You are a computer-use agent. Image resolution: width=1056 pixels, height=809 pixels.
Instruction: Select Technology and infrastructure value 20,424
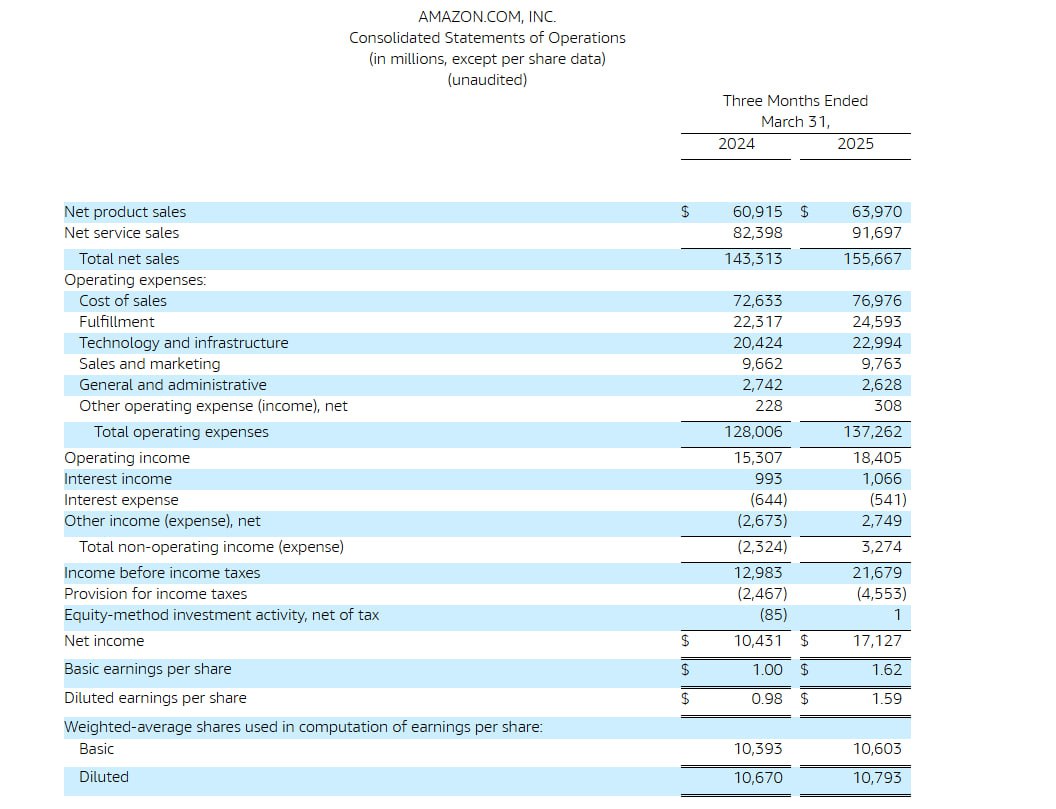point(758,342)
